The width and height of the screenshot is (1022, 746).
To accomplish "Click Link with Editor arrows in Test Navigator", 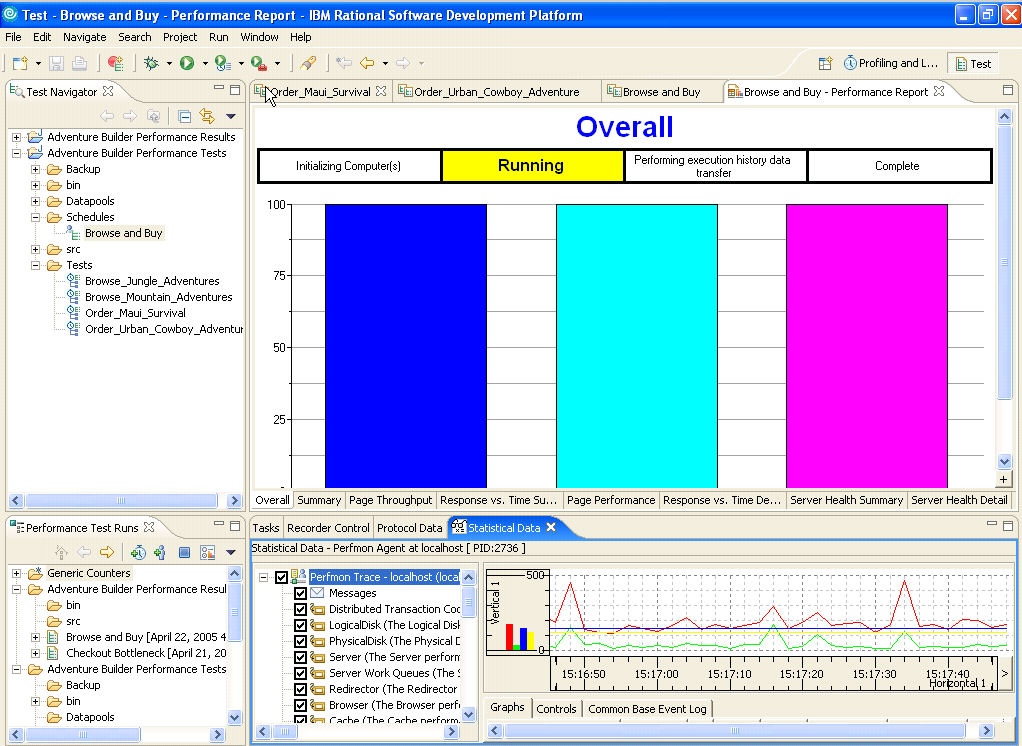I will coord(207,117).
